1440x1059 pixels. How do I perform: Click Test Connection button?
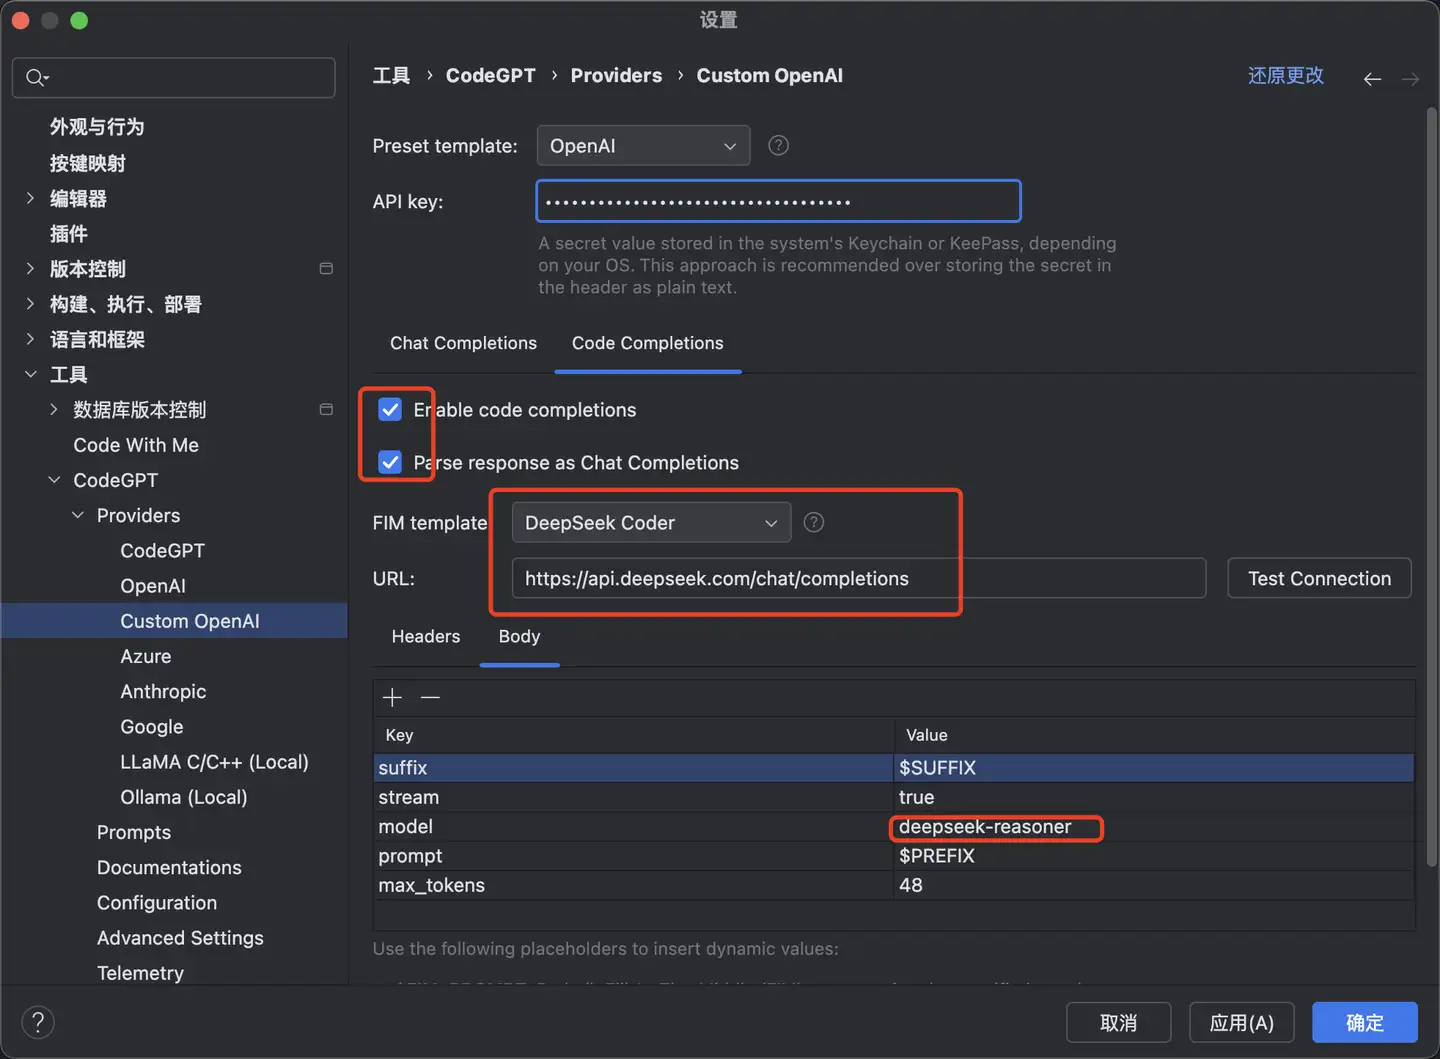coord(1319,578)
